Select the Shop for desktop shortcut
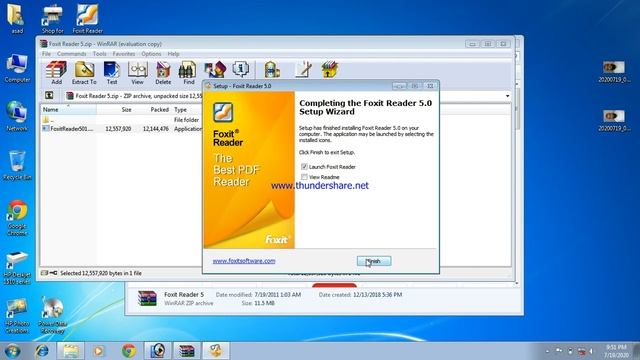Screen dimensions: 640x360 click(53, 19)
